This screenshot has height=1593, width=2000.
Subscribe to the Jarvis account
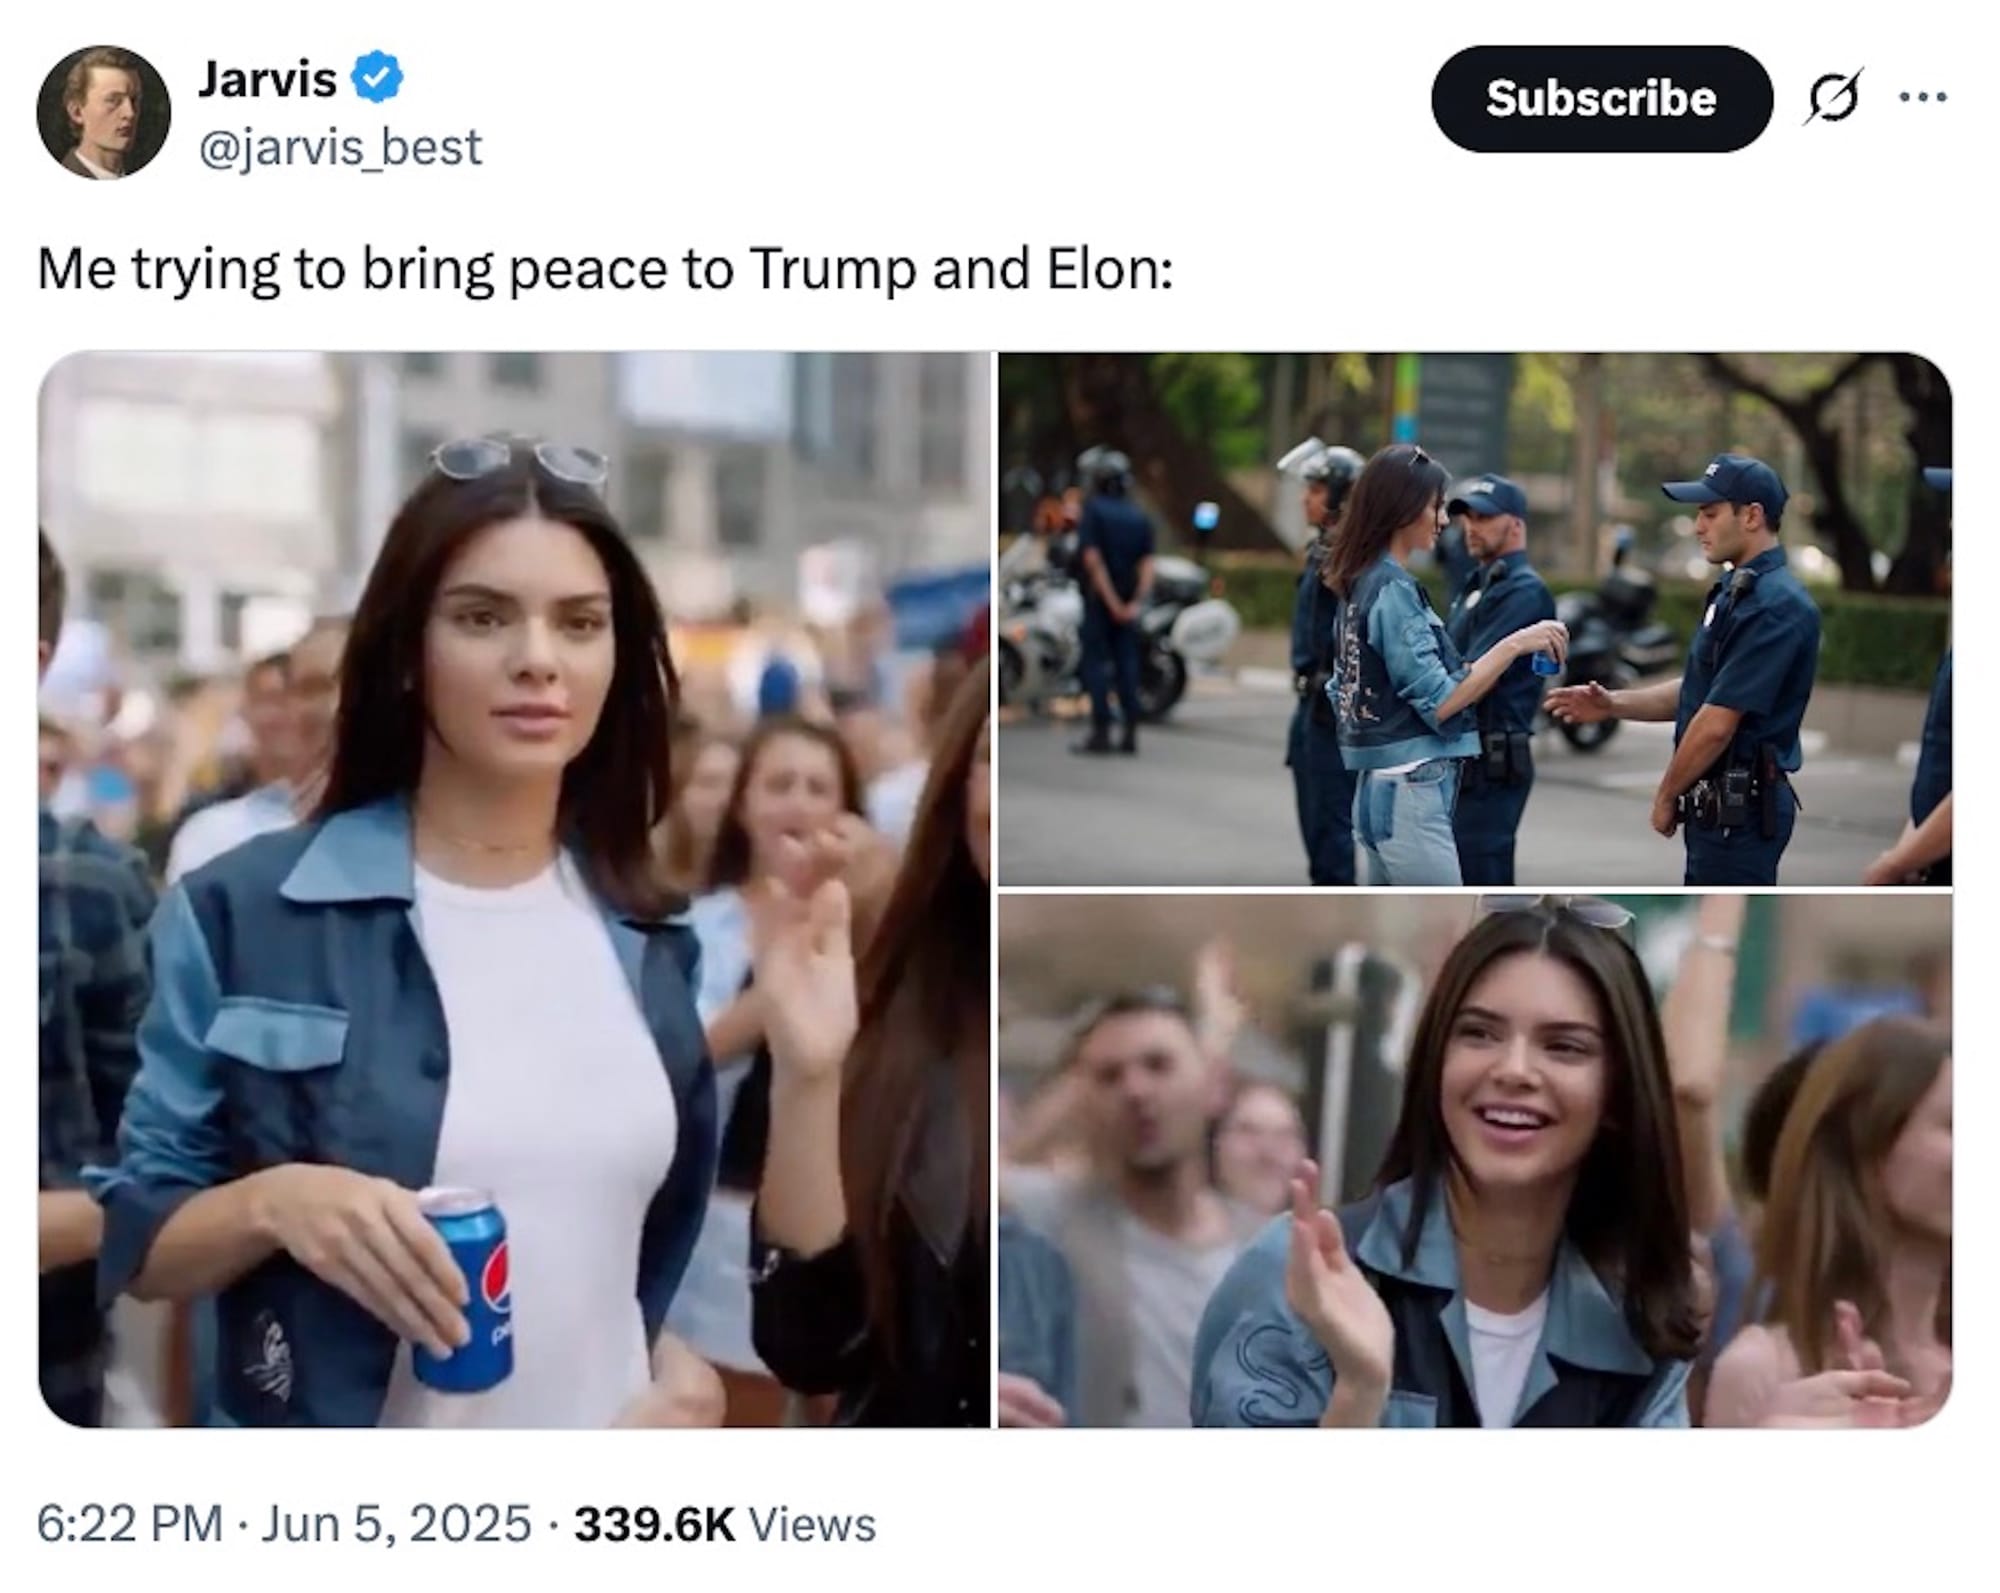tap(1601, 98)
